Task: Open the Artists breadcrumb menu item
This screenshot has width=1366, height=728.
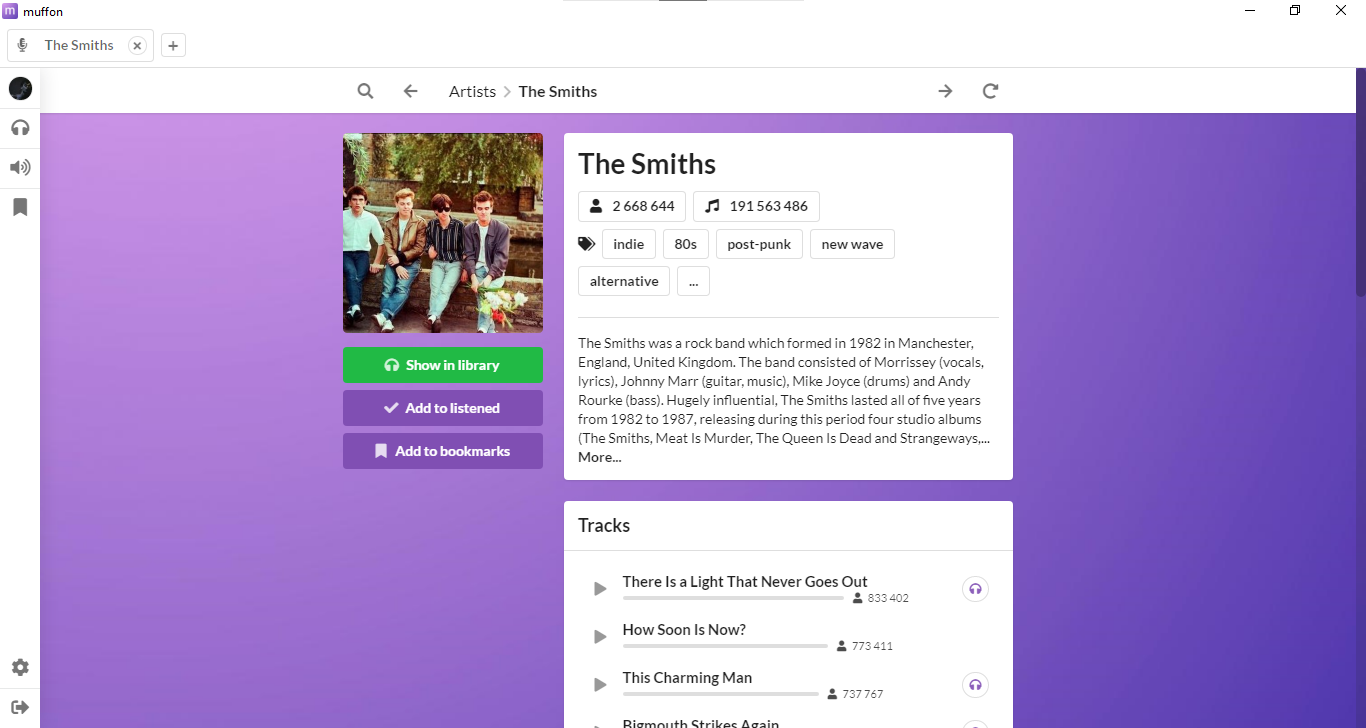Action: [x=472, y=91]
